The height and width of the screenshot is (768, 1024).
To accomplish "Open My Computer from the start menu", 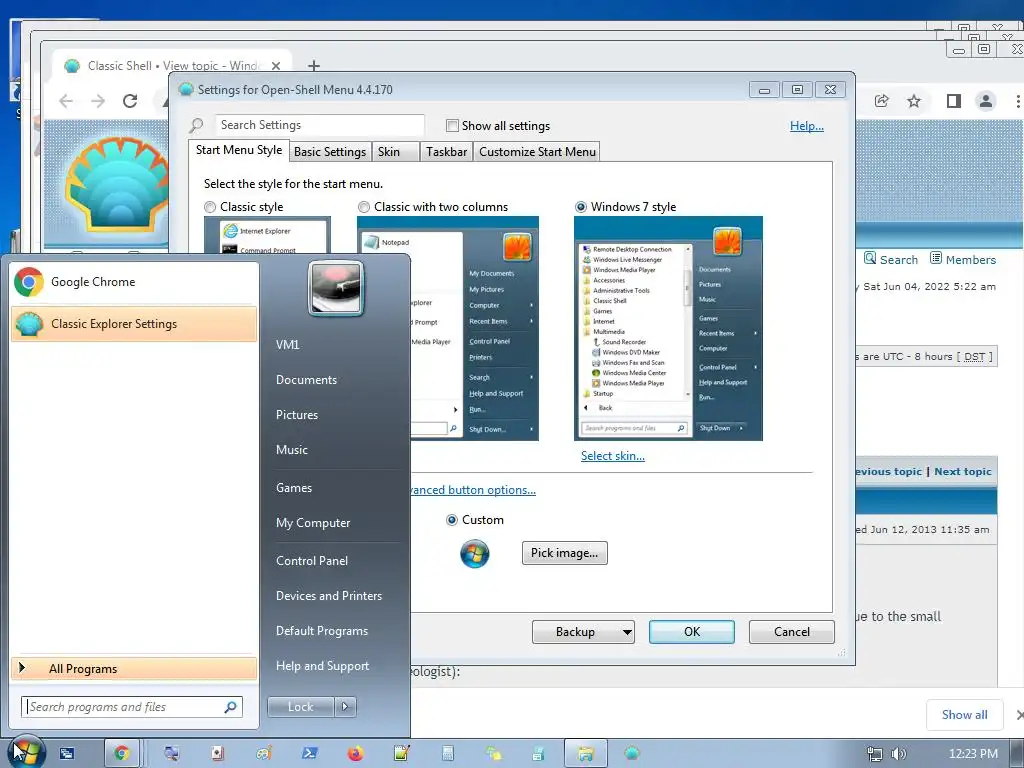I will point(313,523).
